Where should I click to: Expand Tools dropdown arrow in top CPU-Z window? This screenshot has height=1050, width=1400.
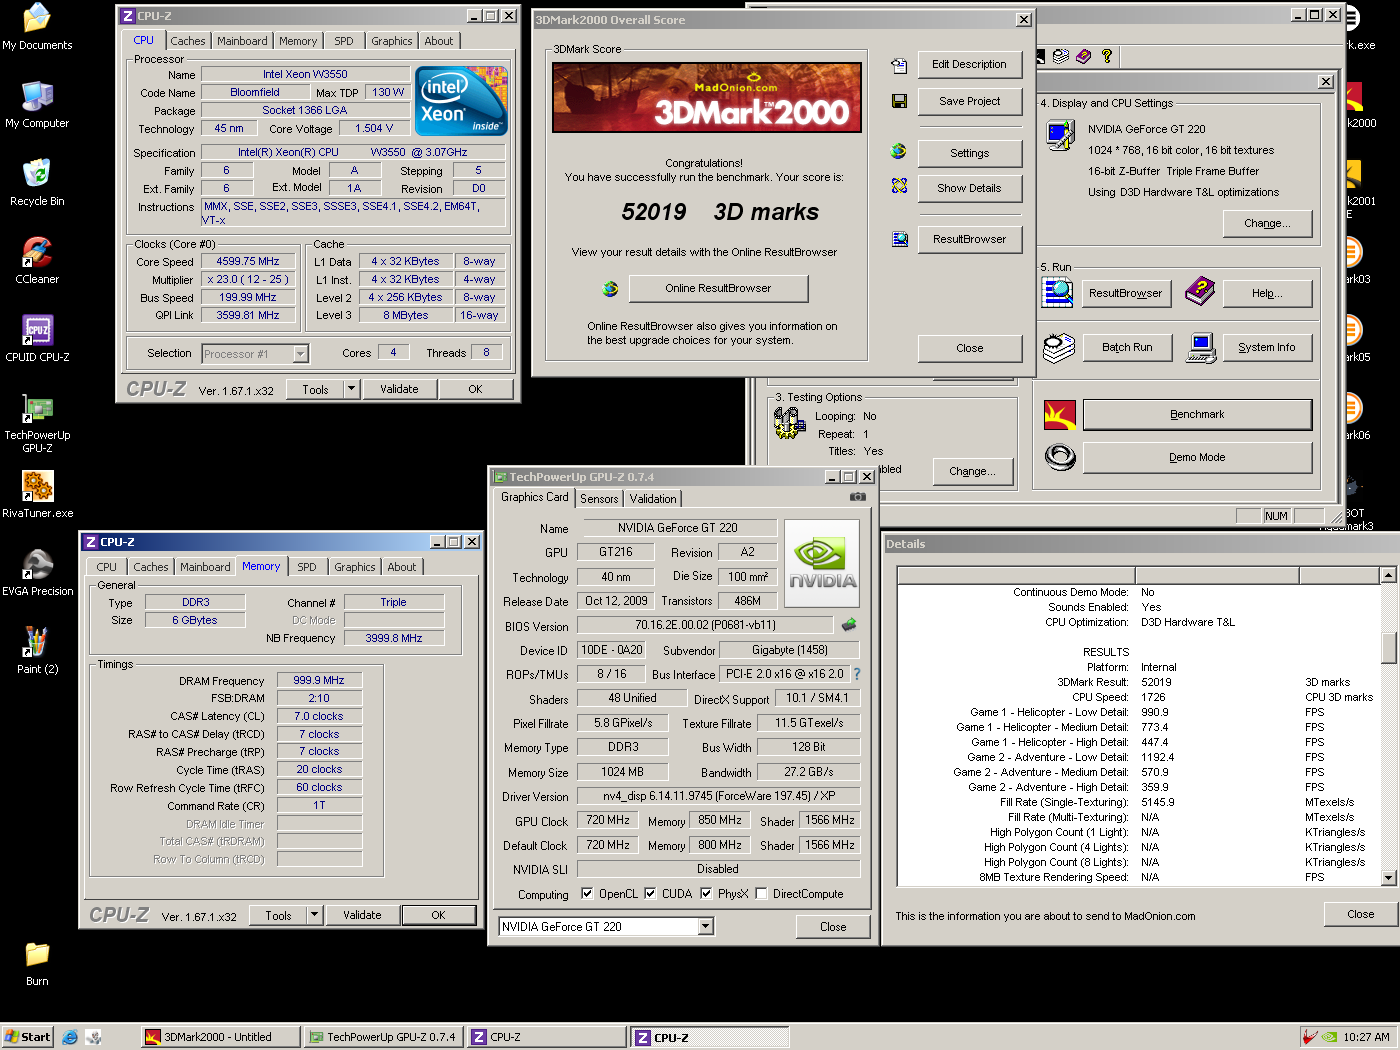pos(351,389)
